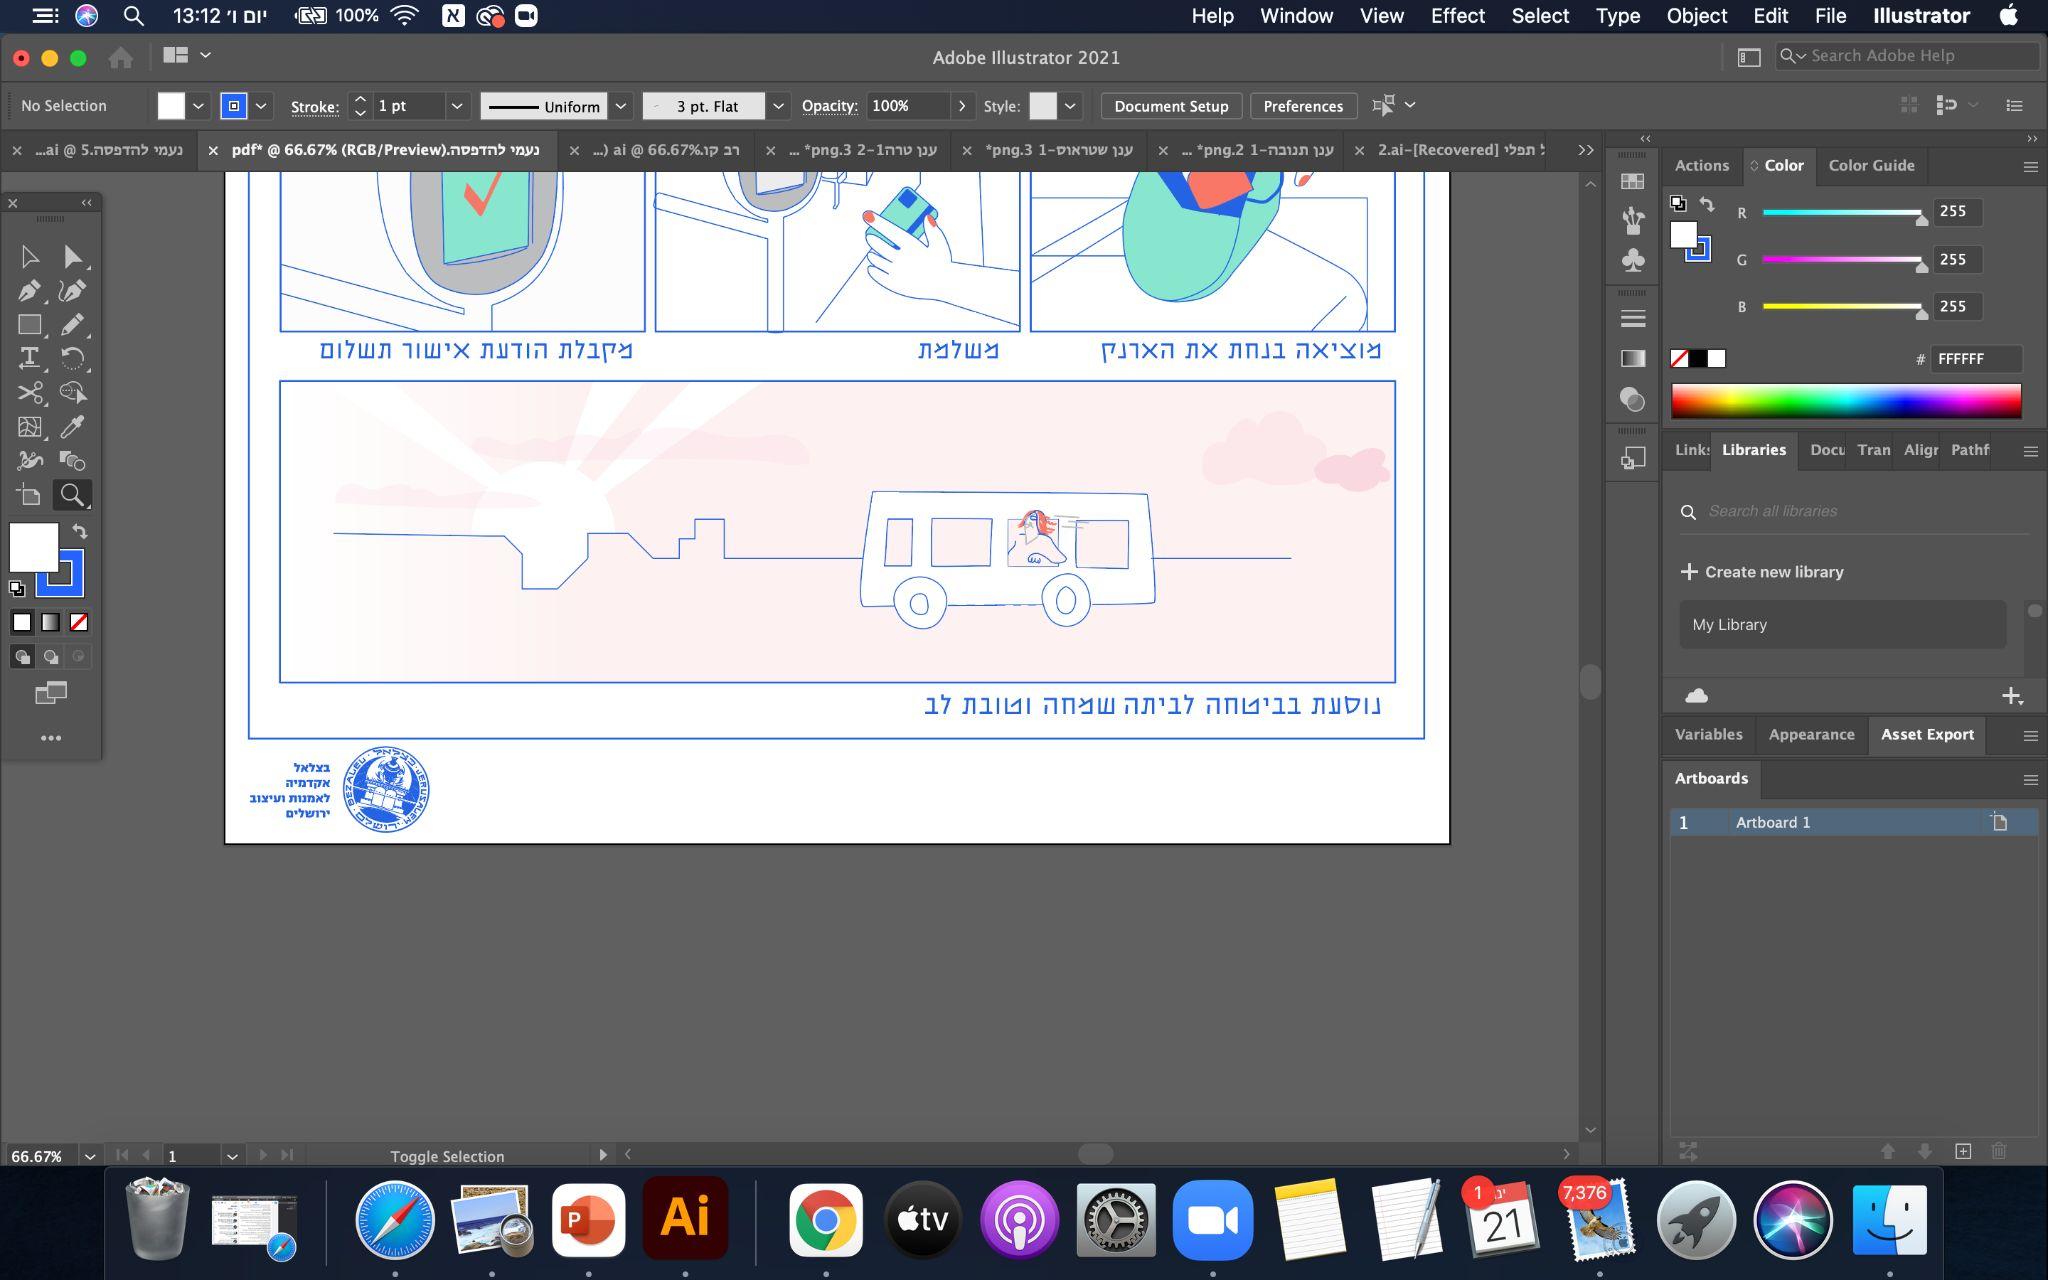Switch paint mode to Gradient
The image size is (2048, 1280).
(x=50, y=623)
